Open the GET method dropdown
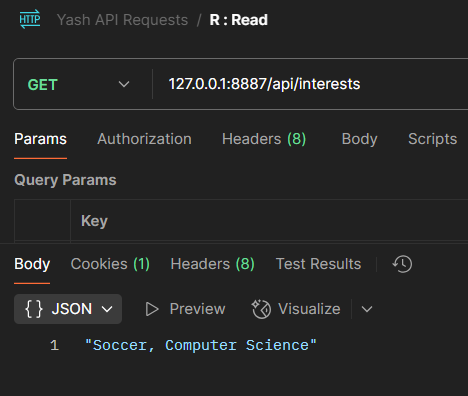The width and height of the screenshot is (468, 396). point(78,85)
